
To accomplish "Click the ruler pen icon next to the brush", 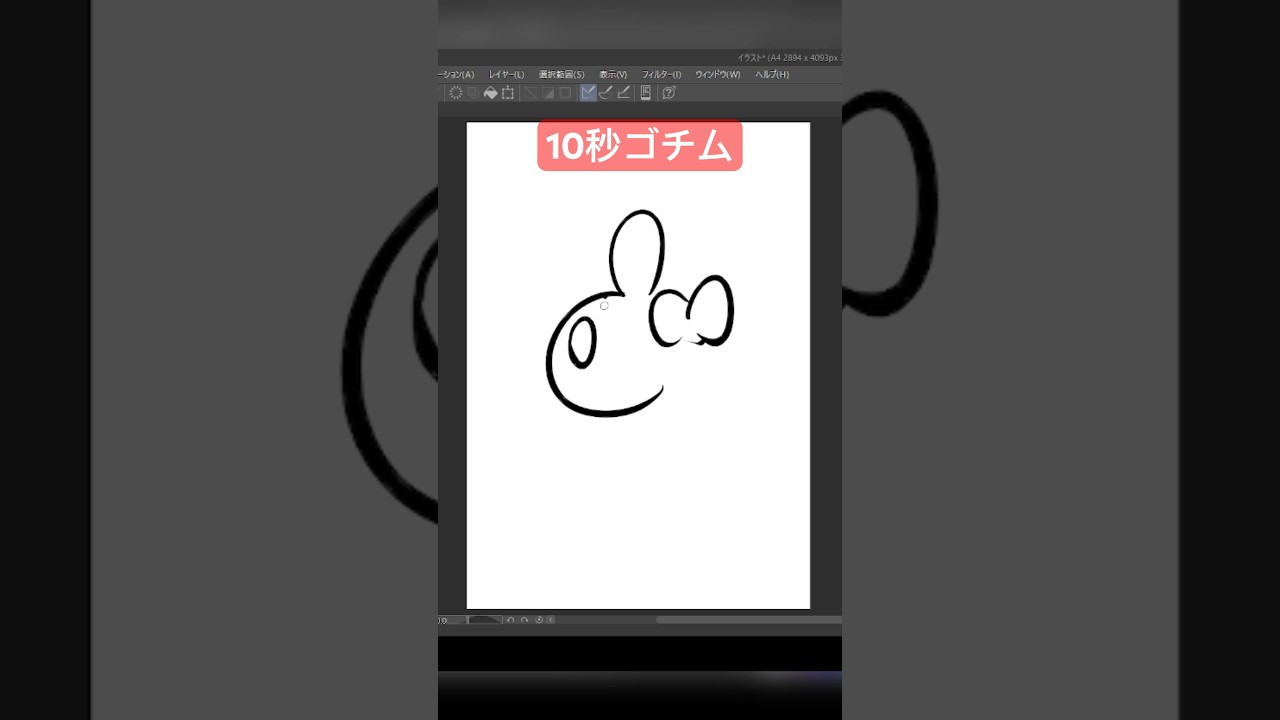I will [x=624, y=92].
